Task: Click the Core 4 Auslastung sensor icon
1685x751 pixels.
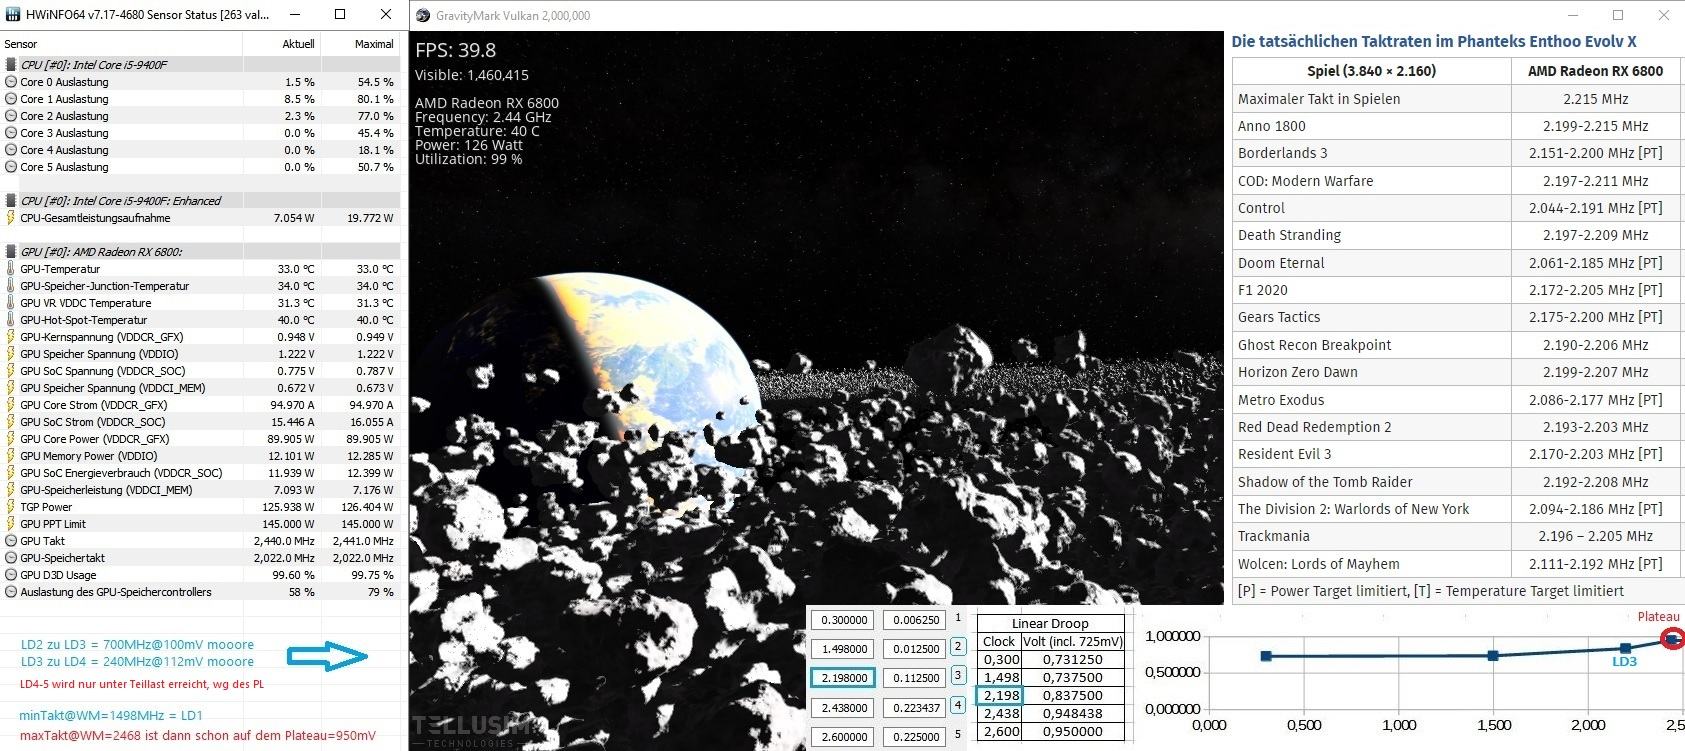Action: (x=11, y=150)
